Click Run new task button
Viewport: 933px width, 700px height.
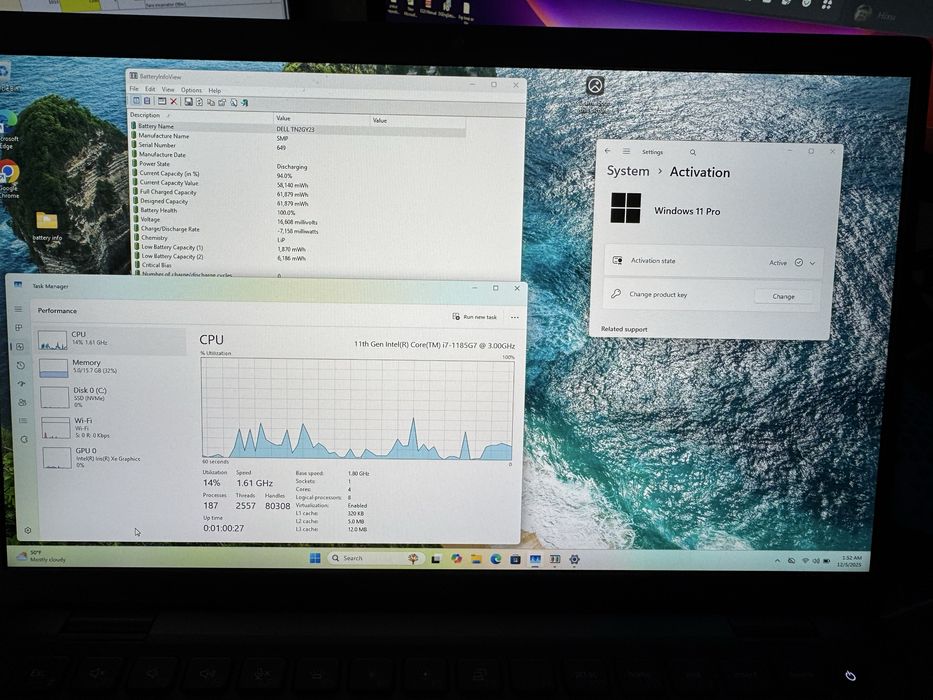[475, 317]
